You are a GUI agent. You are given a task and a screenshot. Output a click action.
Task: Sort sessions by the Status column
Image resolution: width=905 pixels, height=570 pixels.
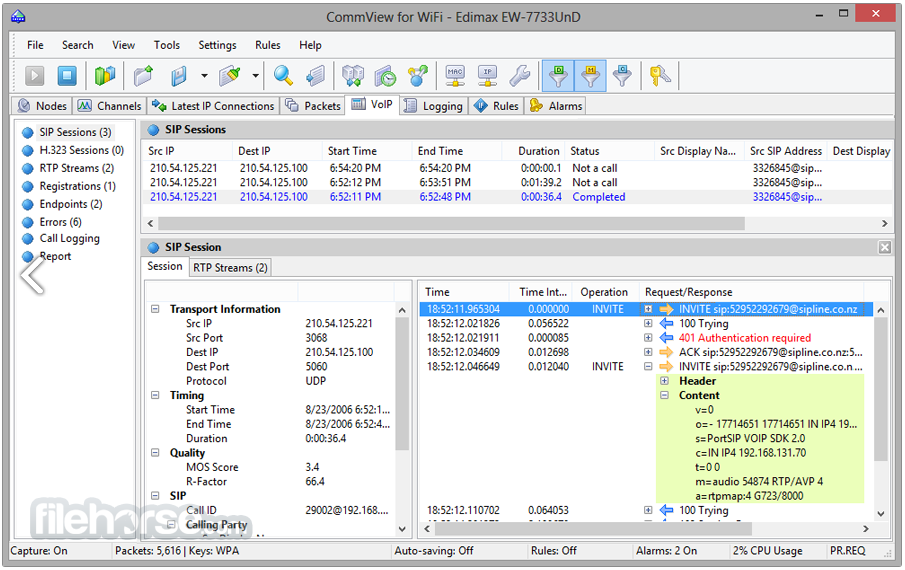coord(609,151)
